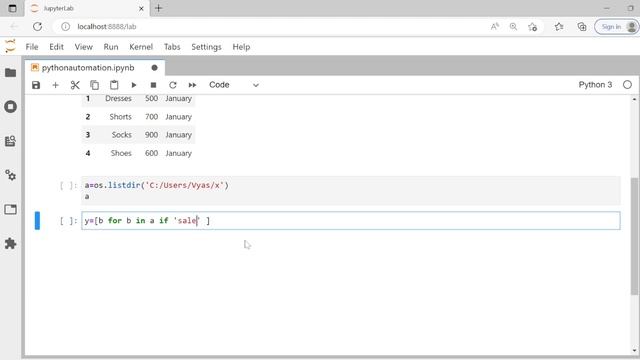The image size is (640, 360).
Task: Run the selected cell
Action: [133, 85]
